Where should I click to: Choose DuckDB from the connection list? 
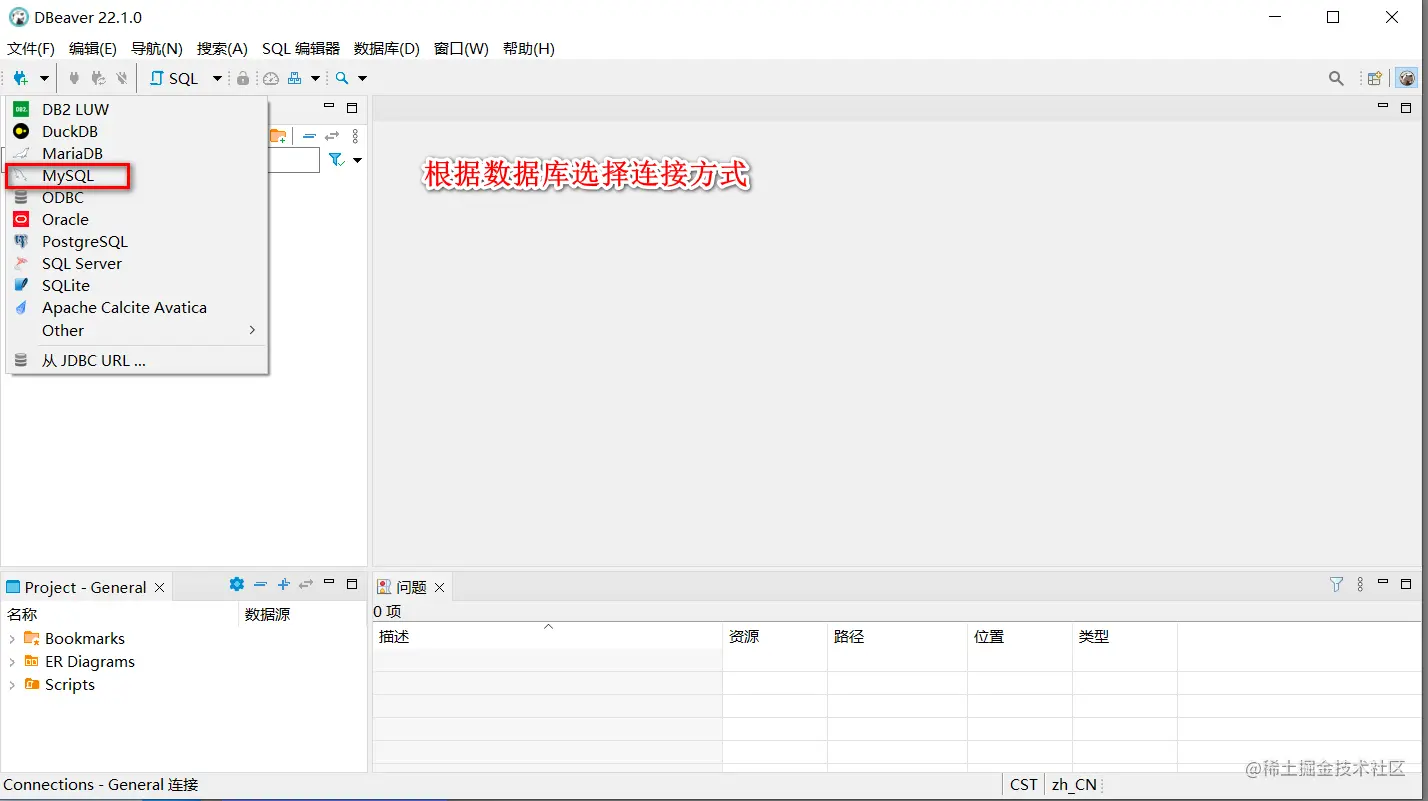point(137,131)
